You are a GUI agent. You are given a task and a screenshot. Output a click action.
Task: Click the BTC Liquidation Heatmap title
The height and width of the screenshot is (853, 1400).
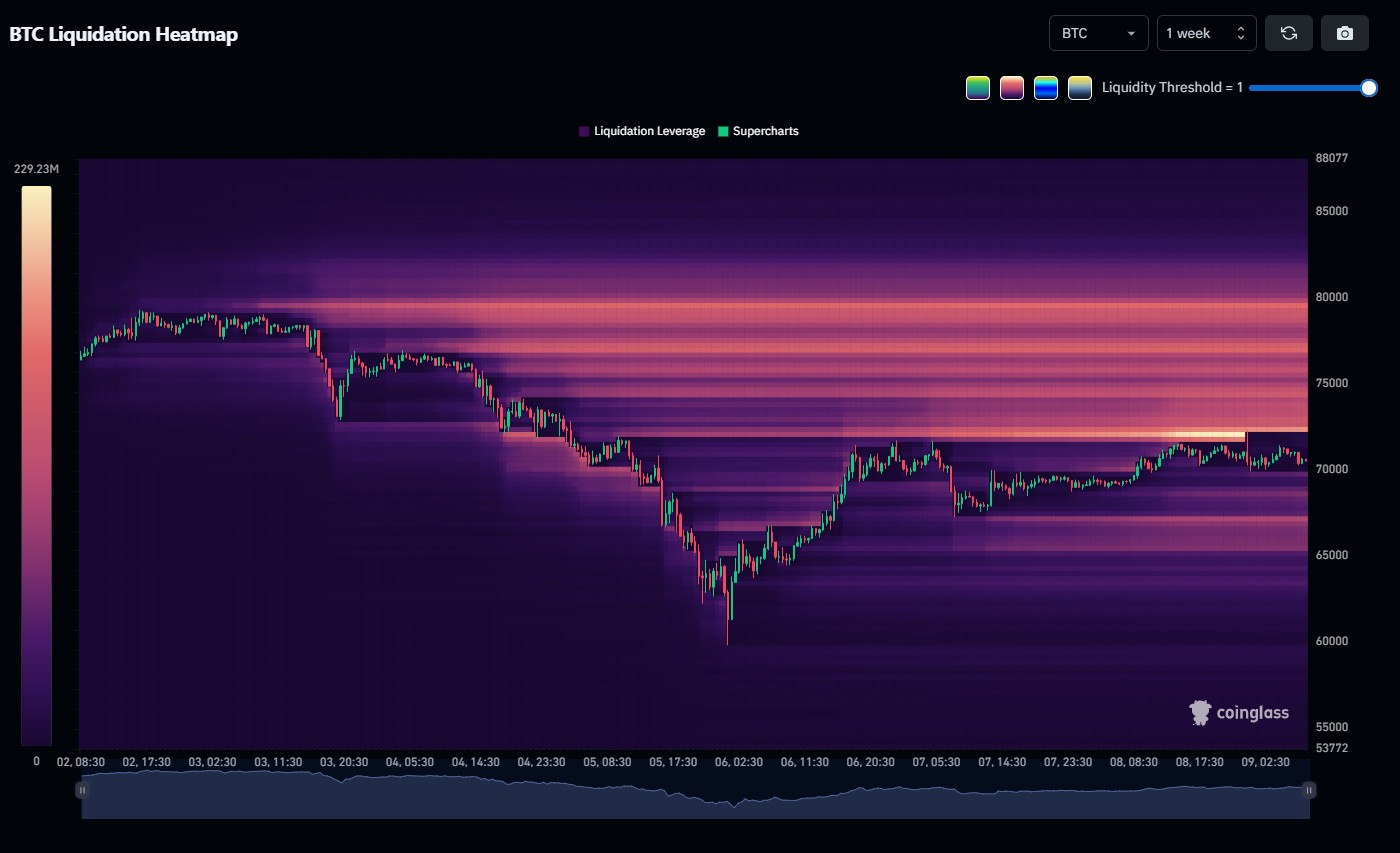[x=124, y=34]
